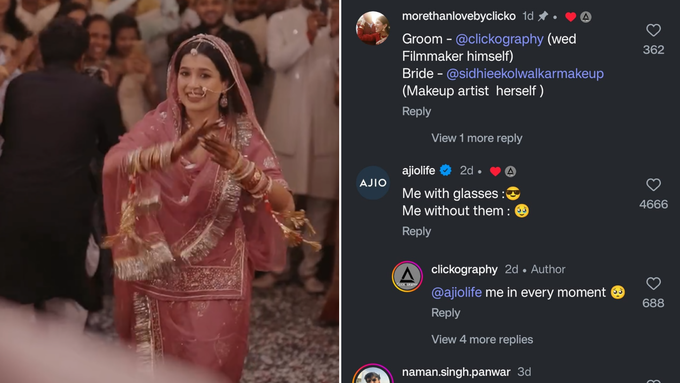Expand View 4 more replies
The image size is (680, 383).
pyautogui.click(x=482, y=339)
